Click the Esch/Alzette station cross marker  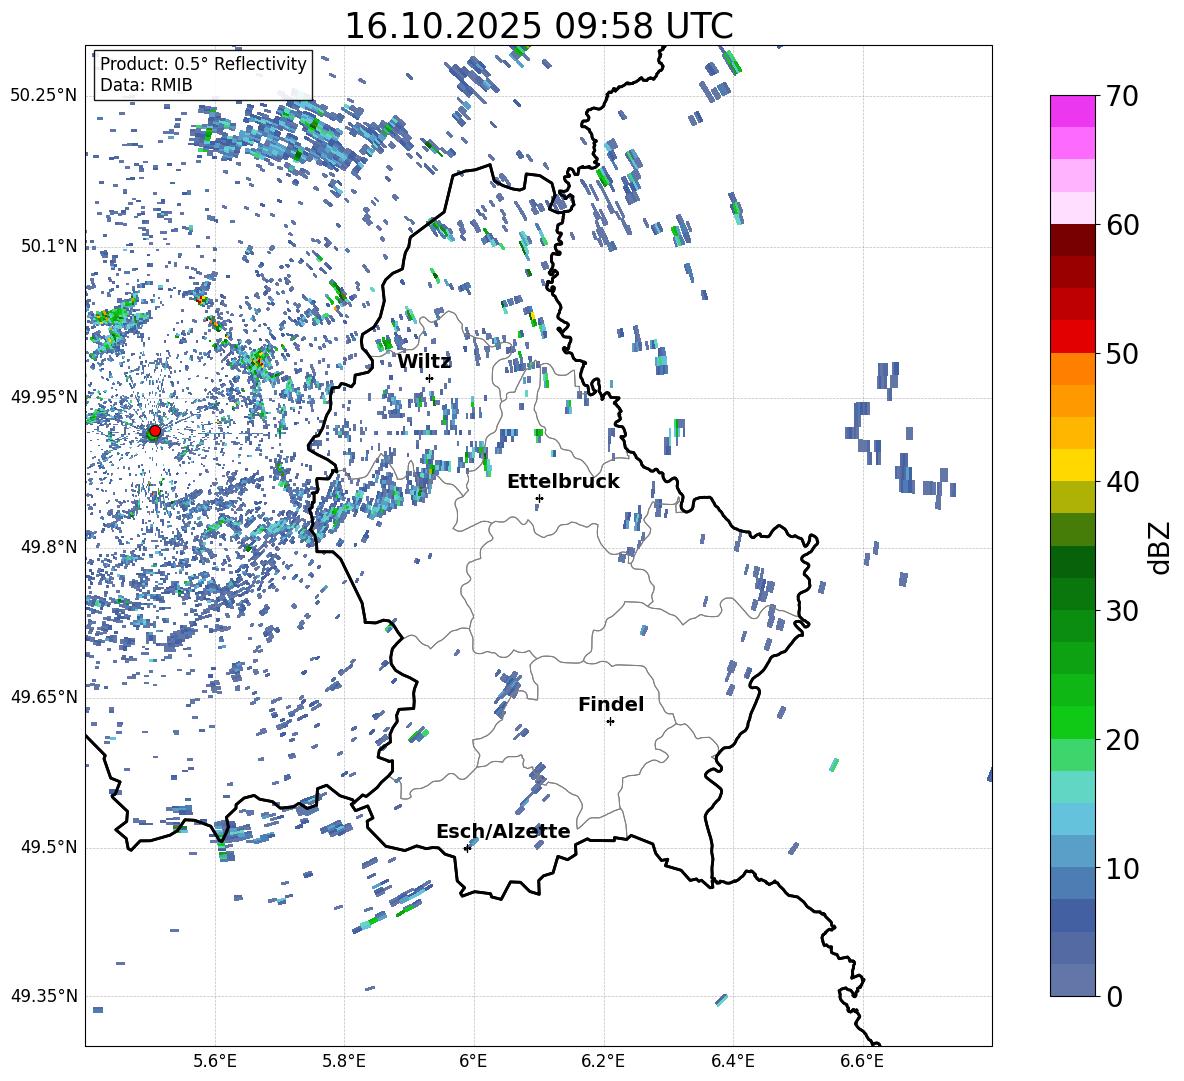467,848
